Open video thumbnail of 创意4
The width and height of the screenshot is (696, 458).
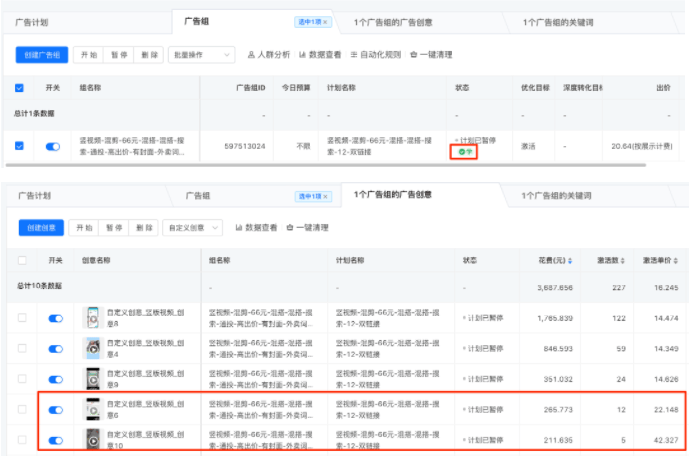coord(93,348)
